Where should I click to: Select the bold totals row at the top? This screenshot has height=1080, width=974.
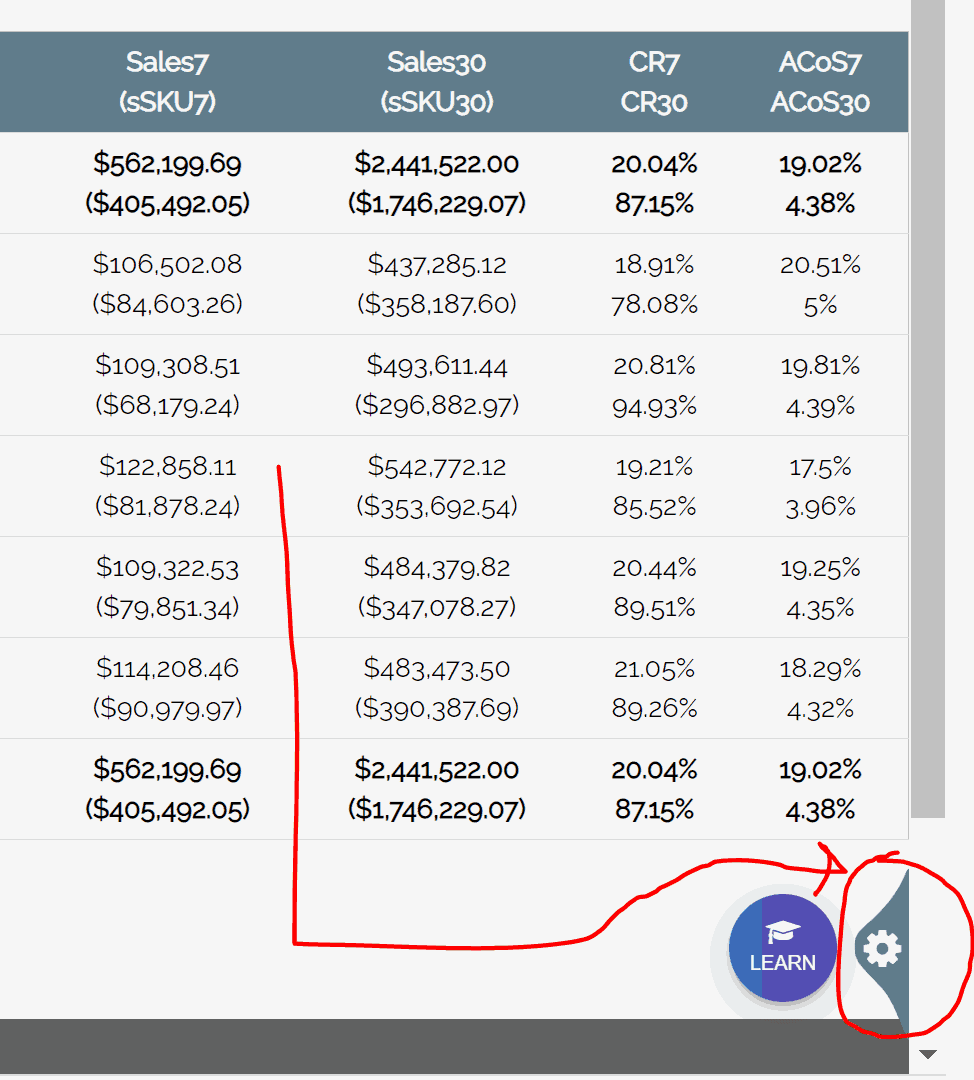click(x=436, y=183)
